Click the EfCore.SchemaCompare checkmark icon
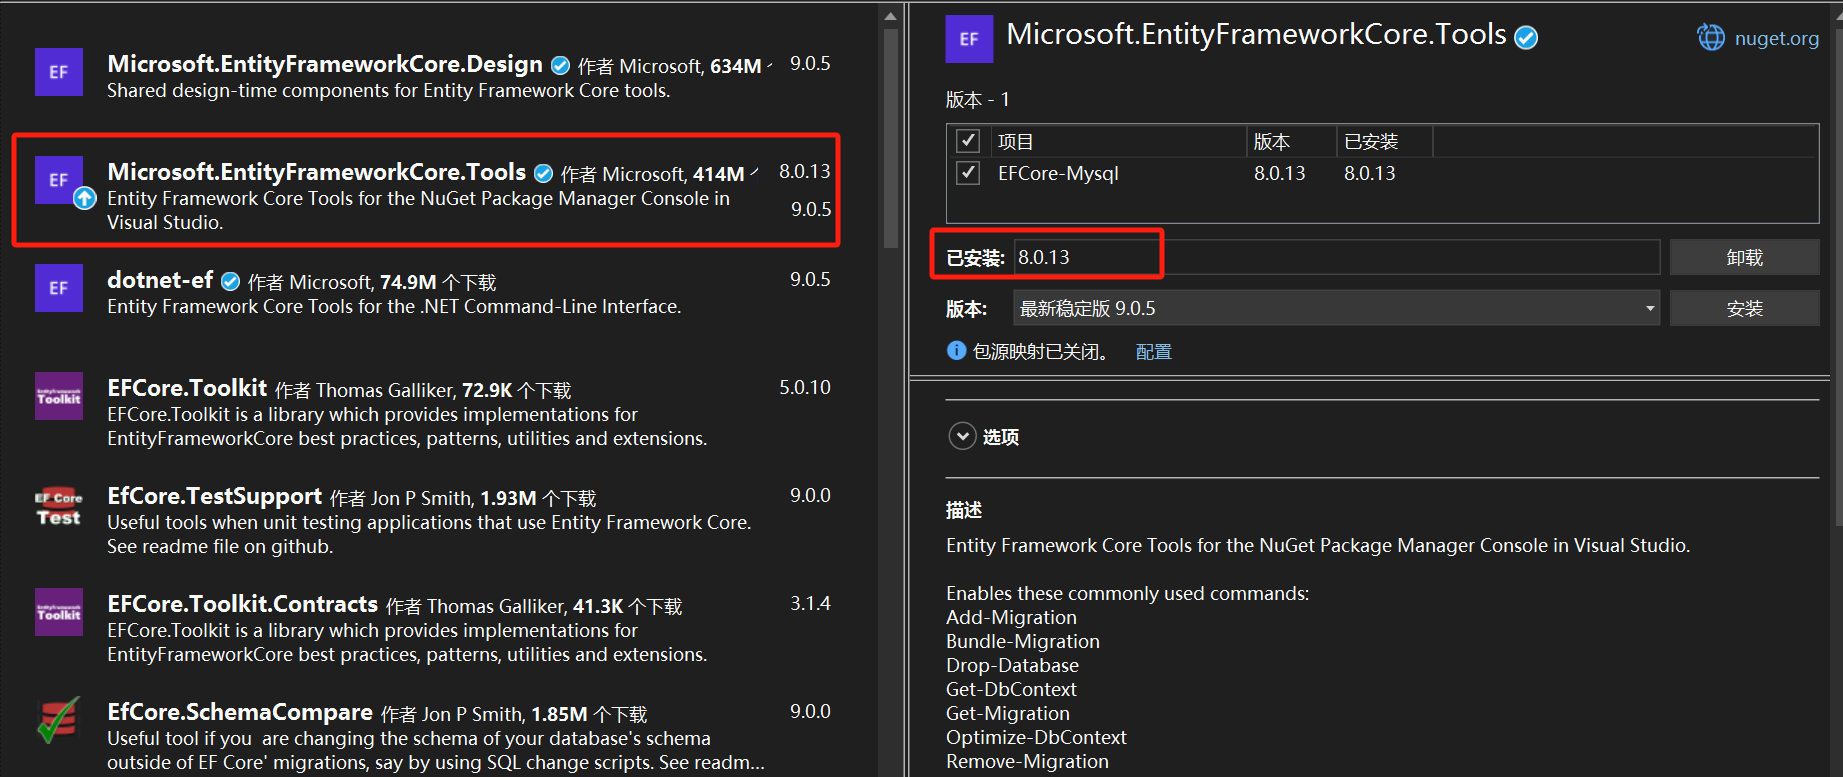 tap(59, 720)
